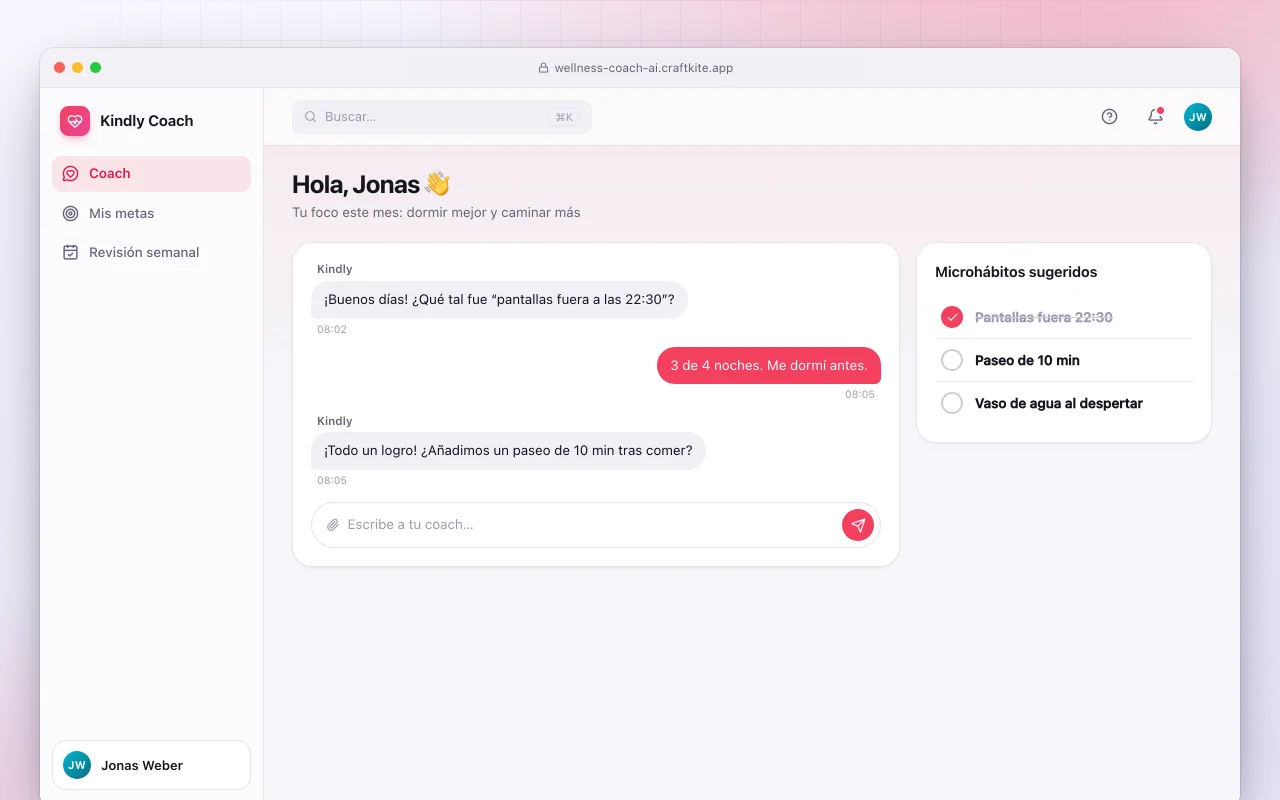Viewport: 1280px width, 800px height.
Task: Click the calendar icon beside Revisión semanal
Action: click(x=70, y=252)
